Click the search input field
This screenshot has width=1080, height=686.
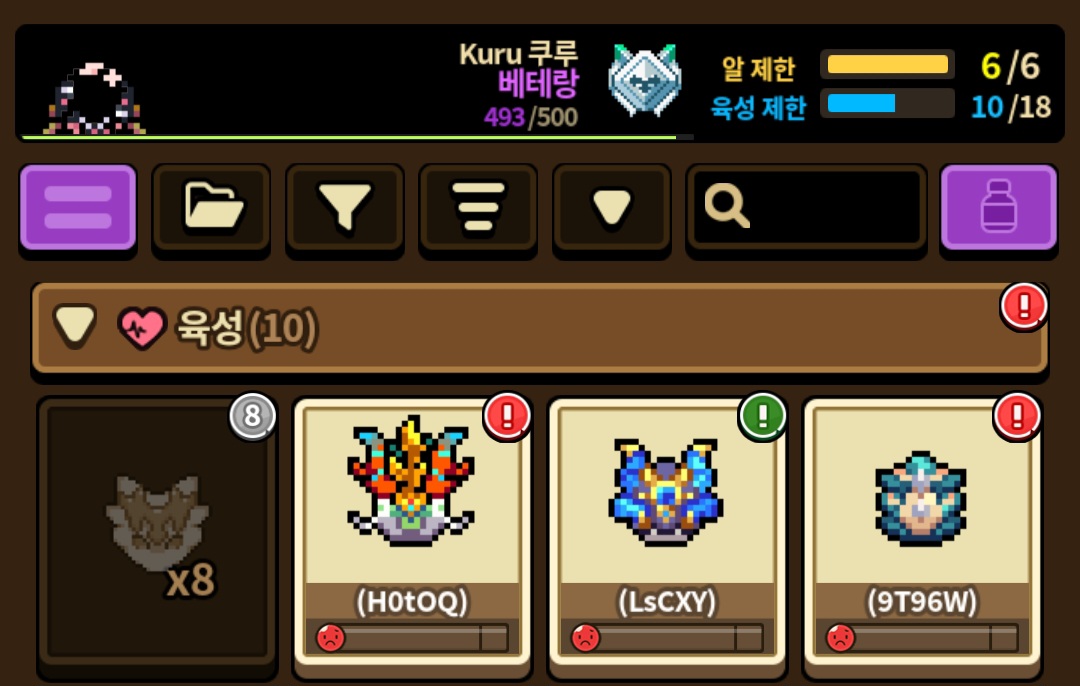coord(806,207)
